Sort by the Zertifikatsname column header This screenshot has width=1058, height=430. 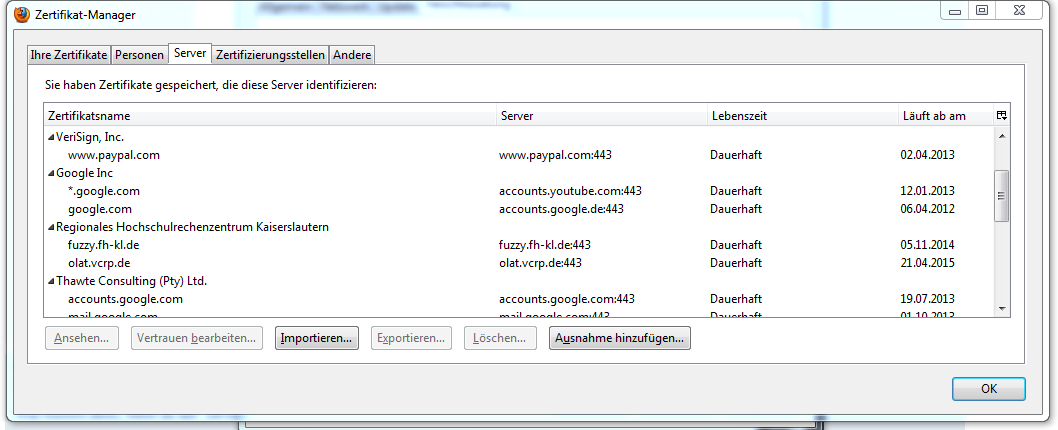(270, 116)
